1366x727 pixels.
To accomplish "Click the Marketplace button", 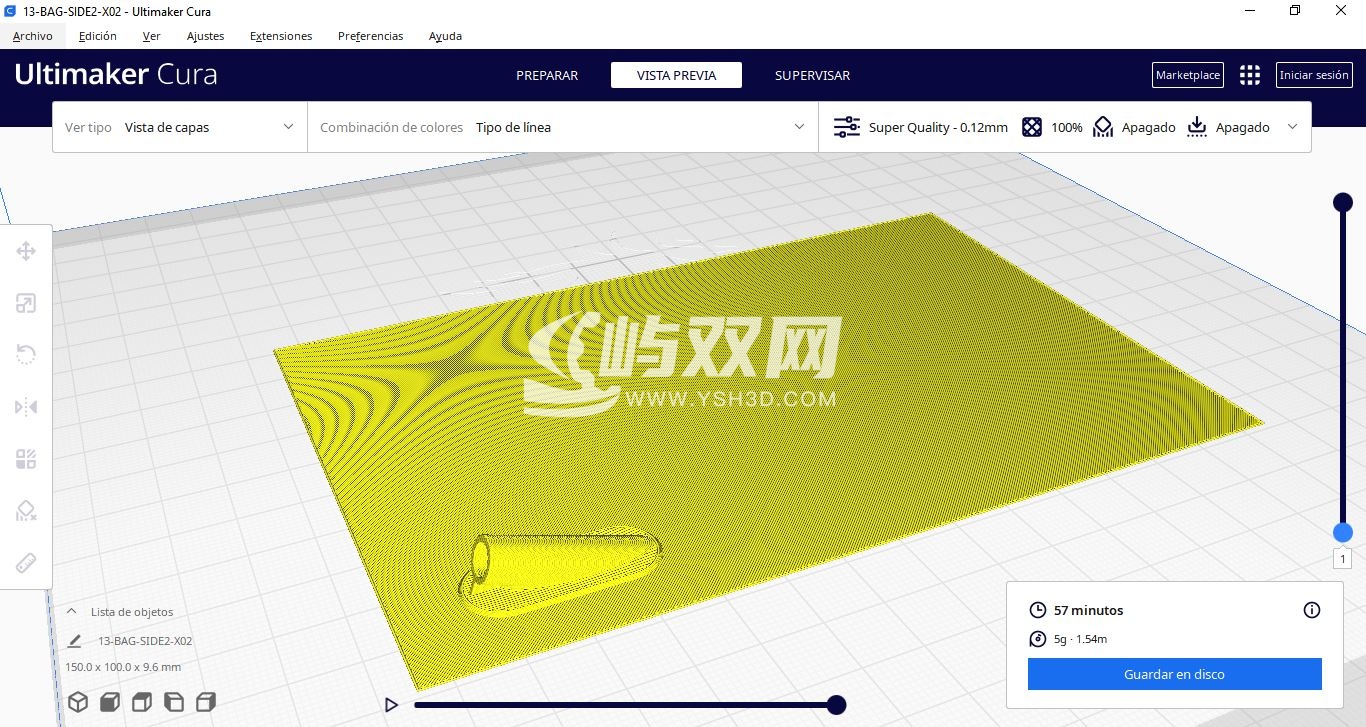I will coord(1188,75).
